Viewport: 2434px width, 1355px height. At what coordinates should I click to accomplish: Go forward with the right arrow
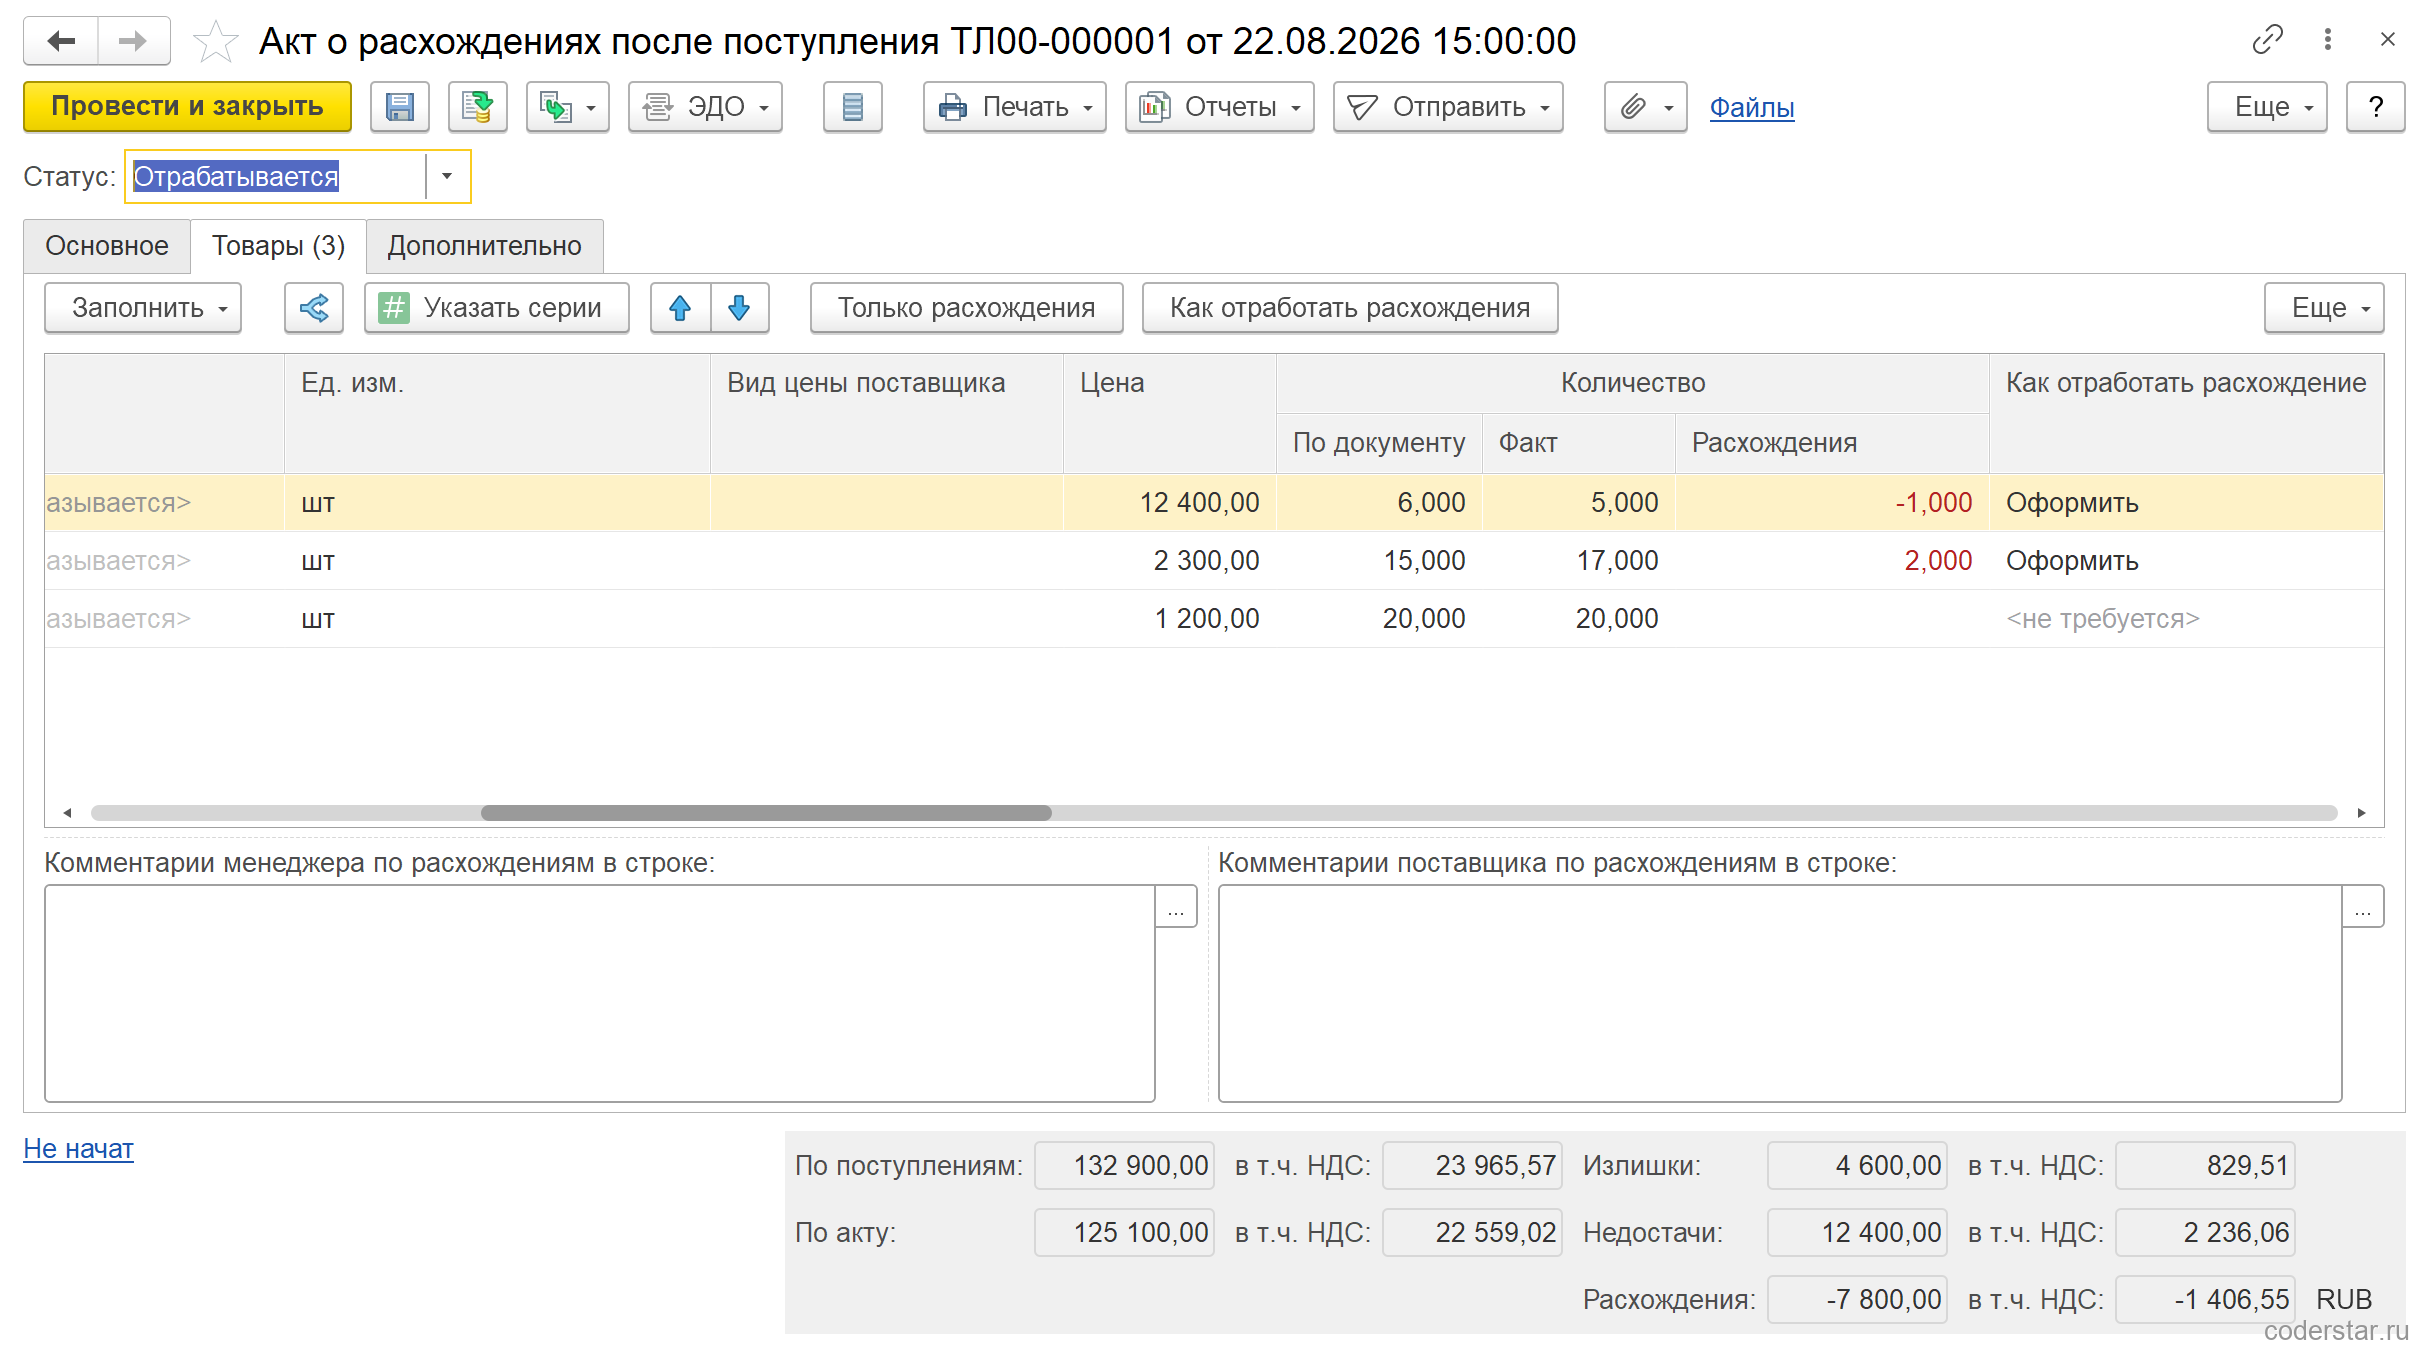click(133, 41)
